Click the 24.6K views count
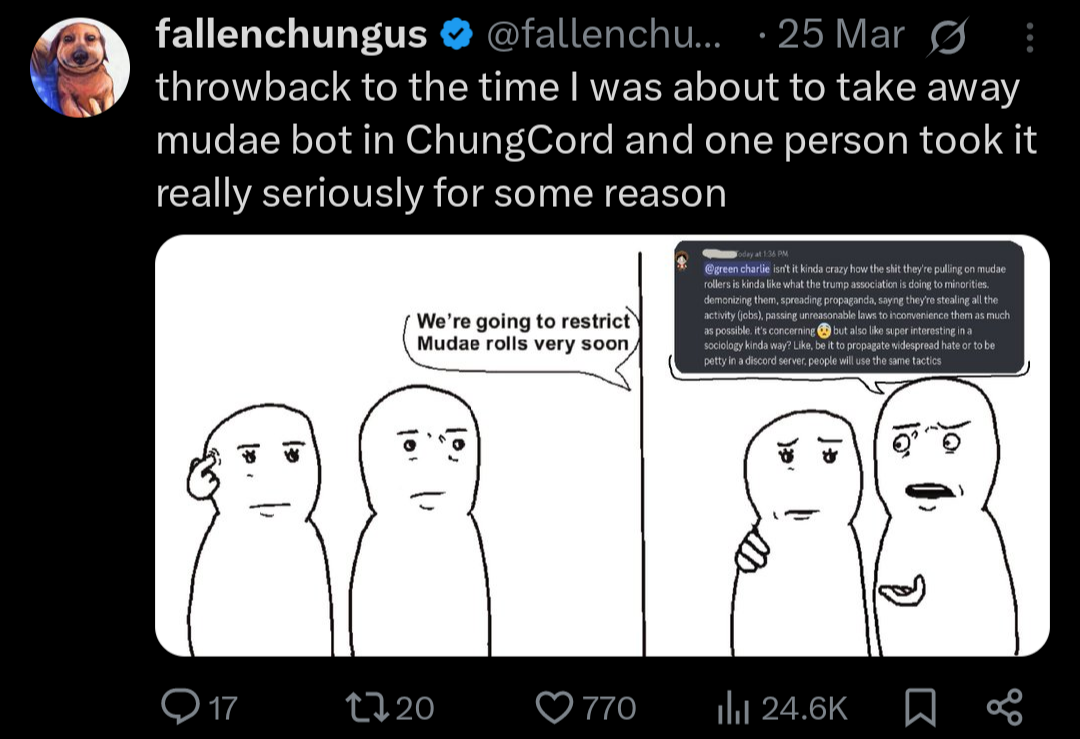This screenshot has height=739, width=1080. click(804, 709)
